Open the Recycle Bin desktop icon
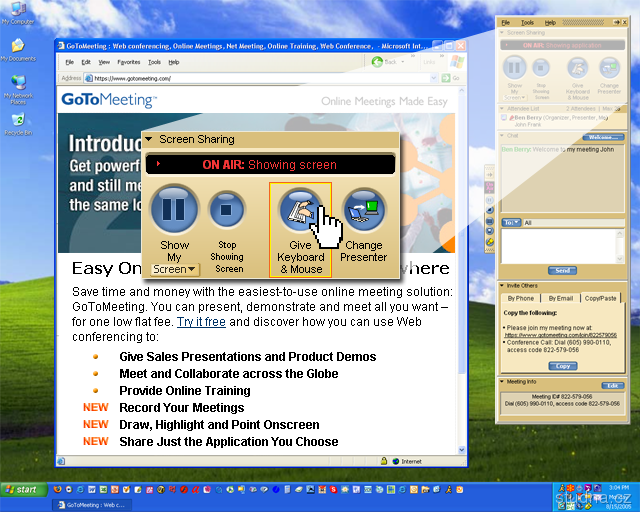This screenshot has width=640, height=512. pos(18,124)
